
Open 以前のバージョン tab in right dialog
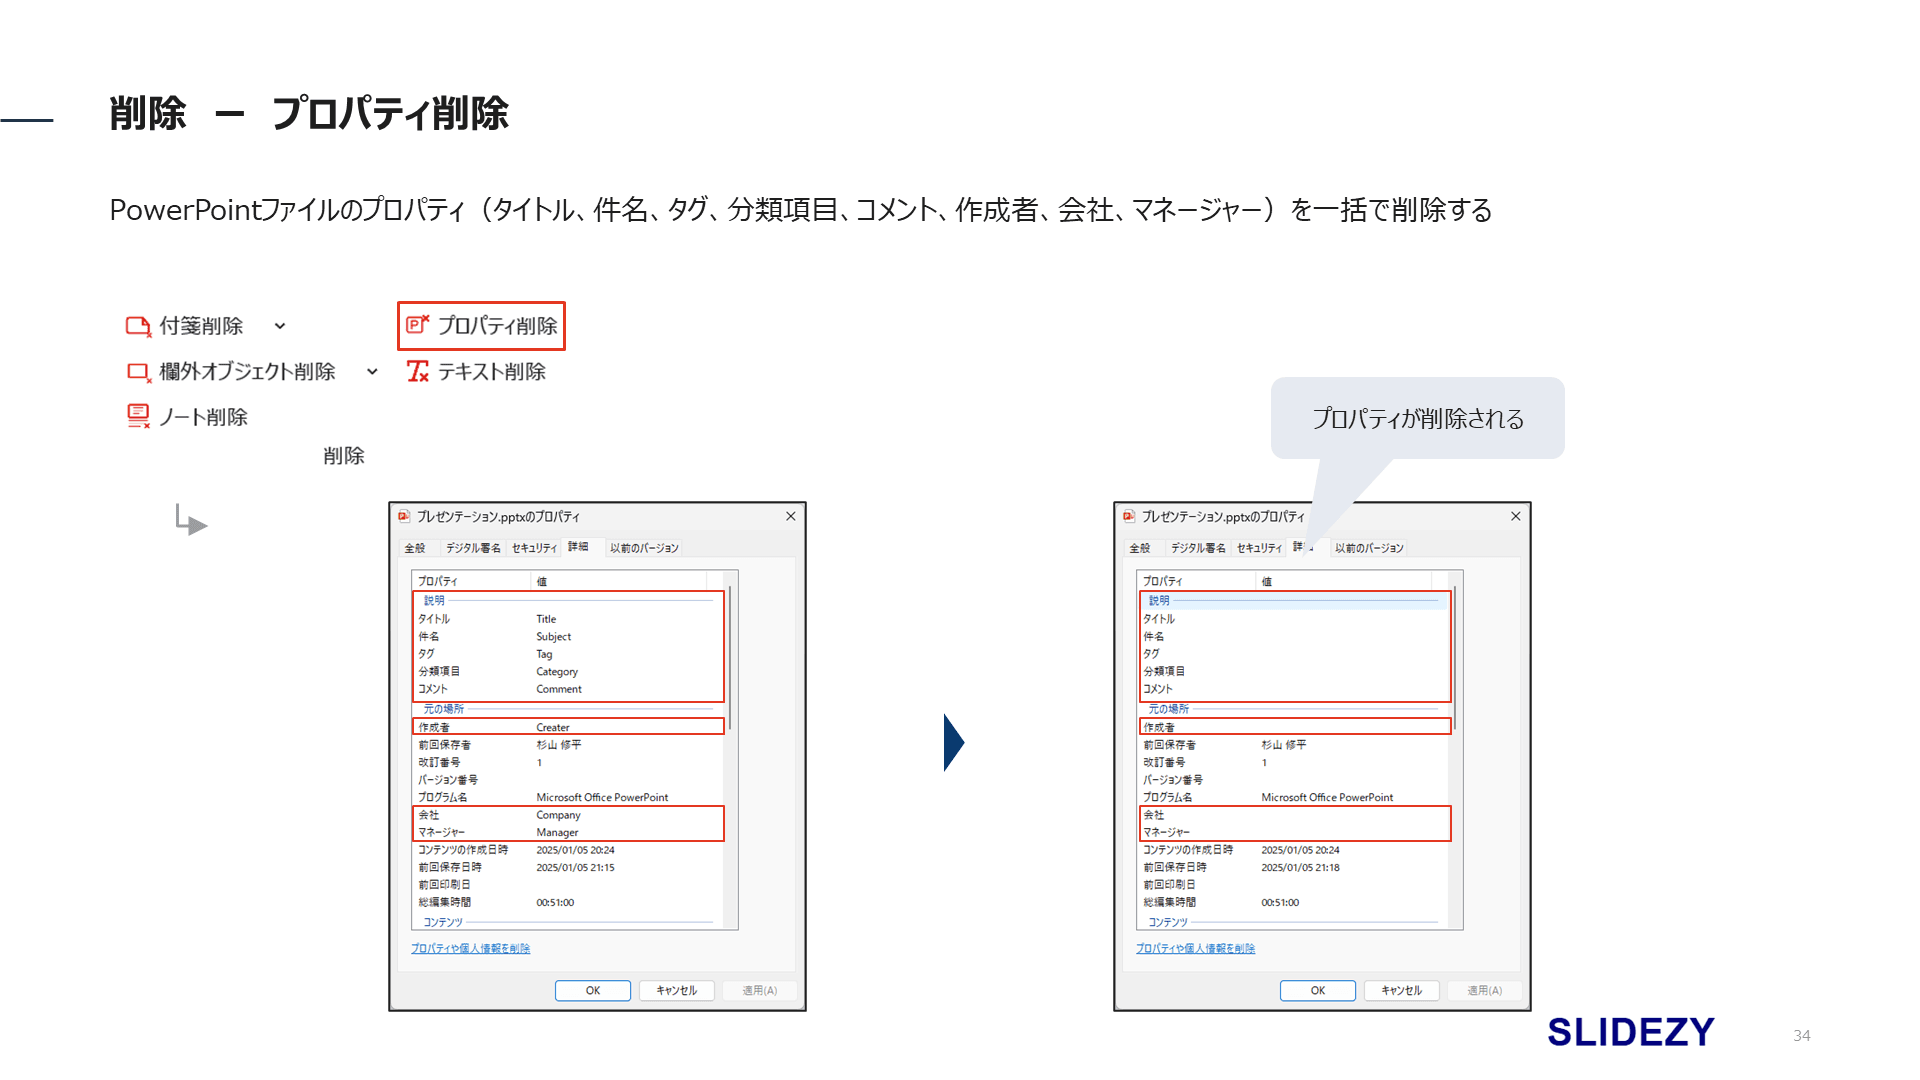1369,548
